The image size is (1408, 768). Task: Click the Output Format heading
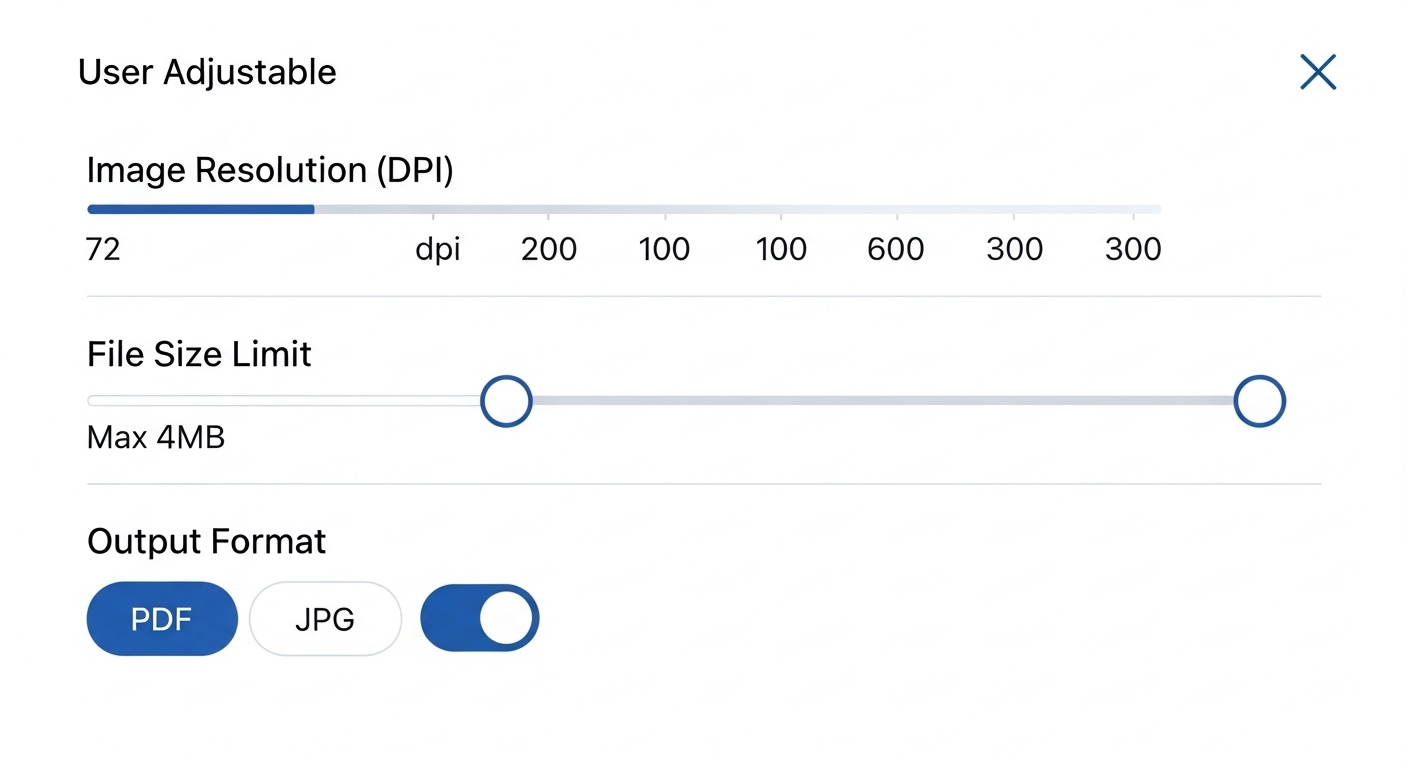(206, 541)
